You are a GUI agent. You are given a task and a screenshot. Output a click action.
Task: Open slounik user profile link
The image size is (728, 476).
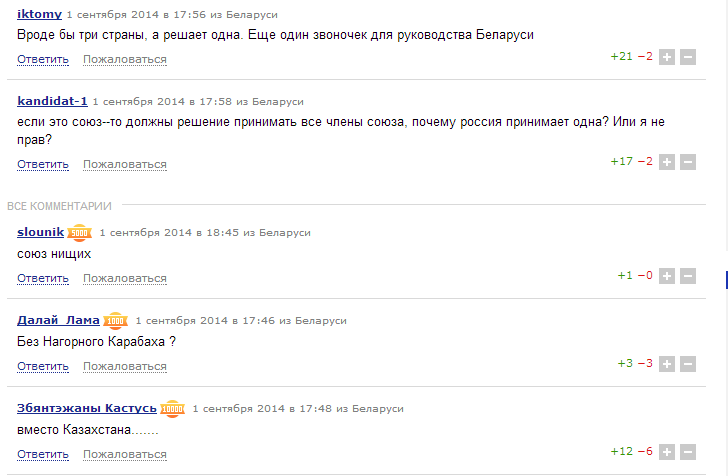pyautogui.click(x=40, y=232)
